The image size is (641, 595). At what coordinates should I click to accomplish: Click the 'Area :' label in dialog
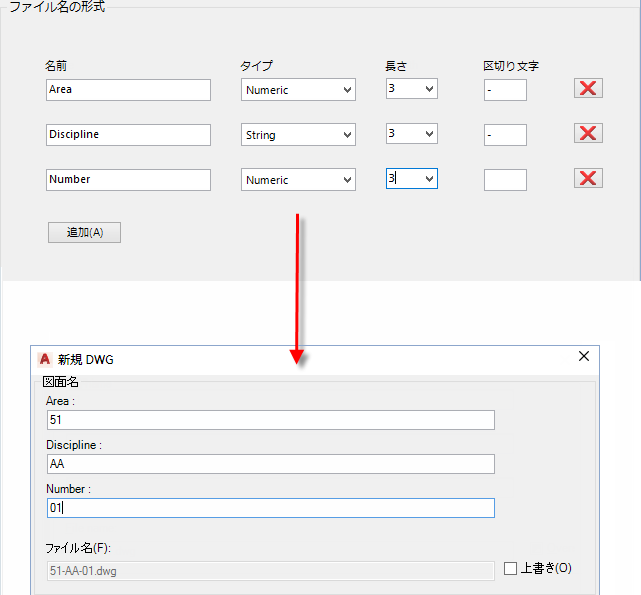click(x=61, y=401)
